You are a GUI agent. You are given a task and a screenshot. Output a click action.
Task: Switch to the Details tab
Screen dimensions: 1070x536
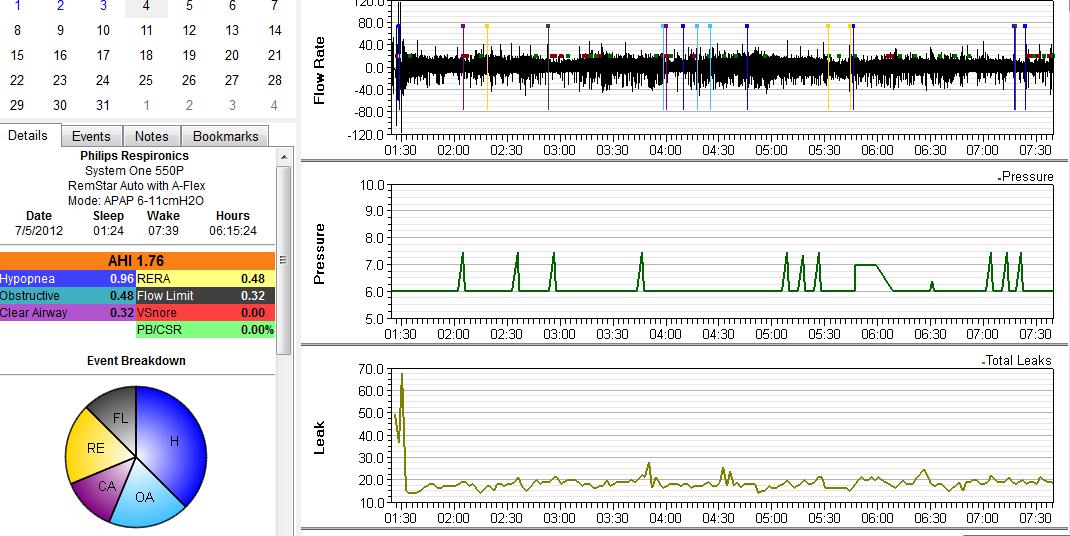point(28,135)
